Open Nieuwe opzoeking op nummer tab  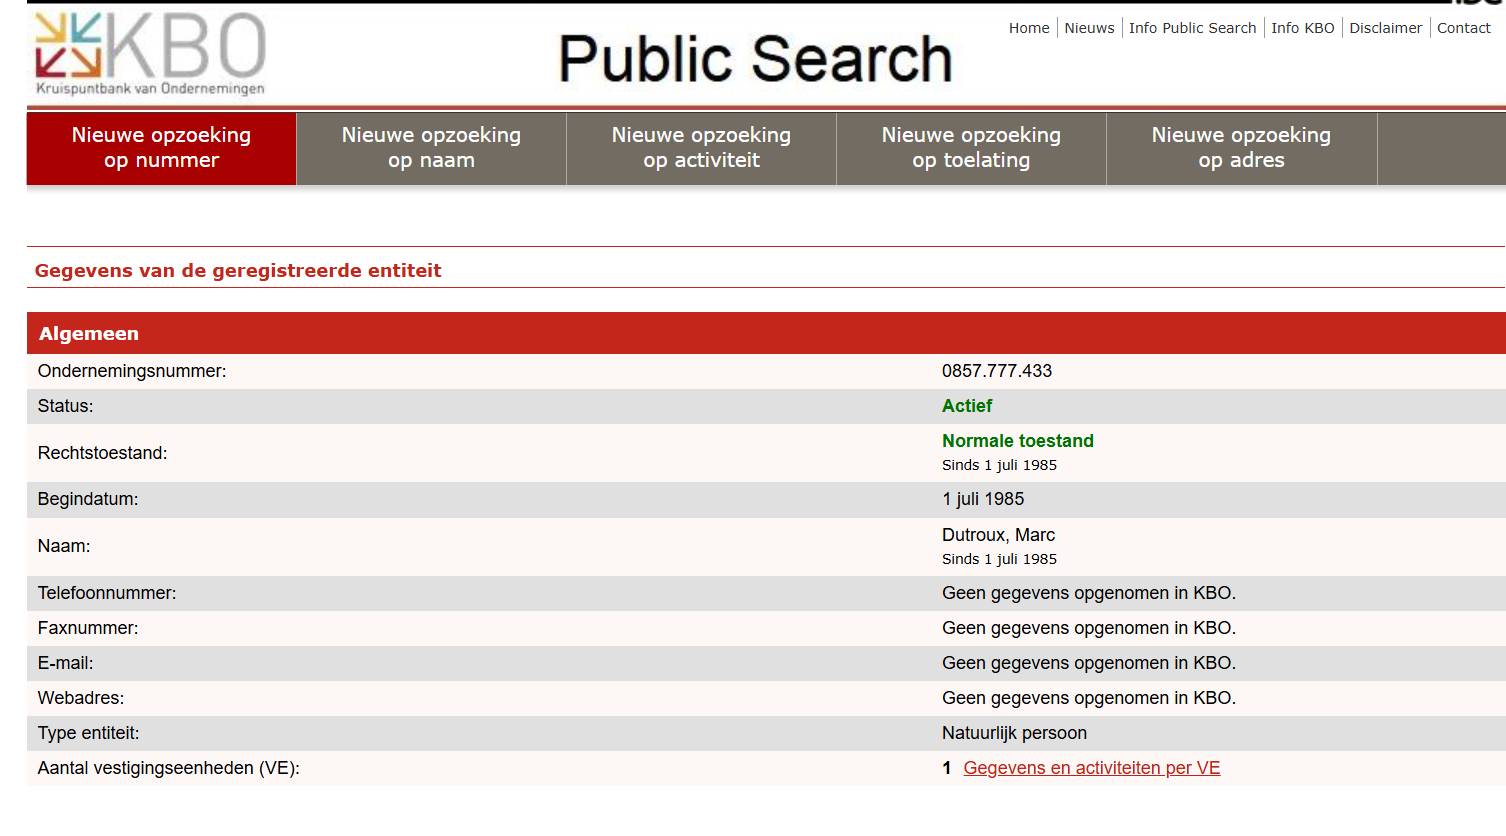pyautogui.click(x=161, y=148)
